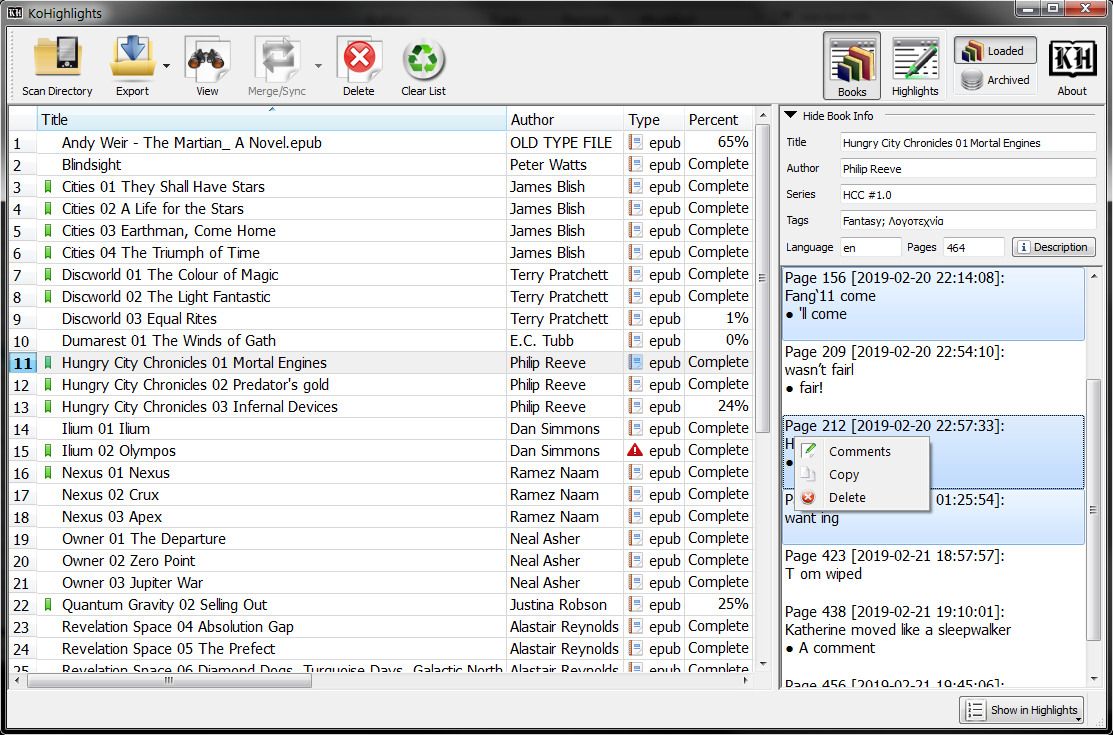Screen dimensions: 1113x735
Task: Click Justina Robson author cell
Action: pyautogui.click(x=565, y=604)
